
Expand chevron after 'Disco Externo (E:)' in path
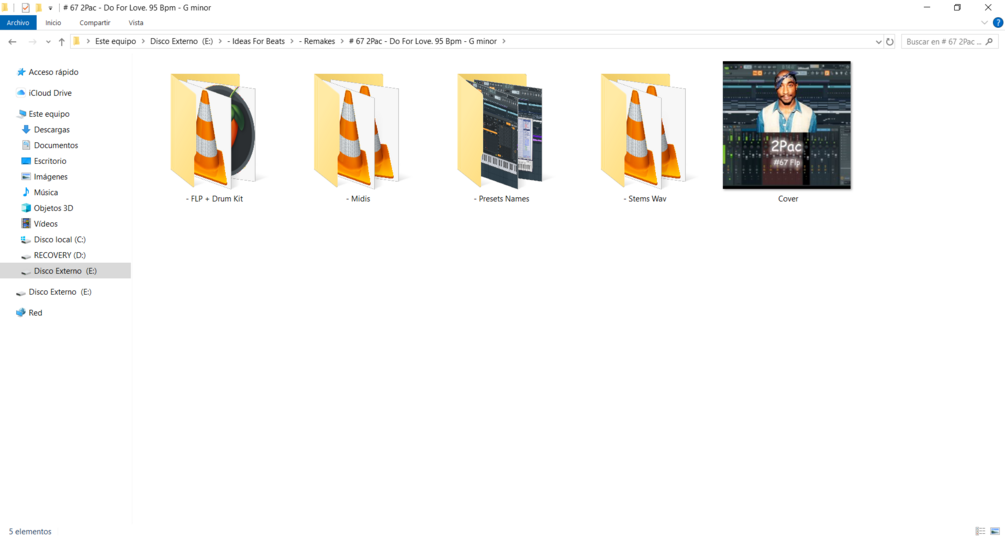pos(220,41)
